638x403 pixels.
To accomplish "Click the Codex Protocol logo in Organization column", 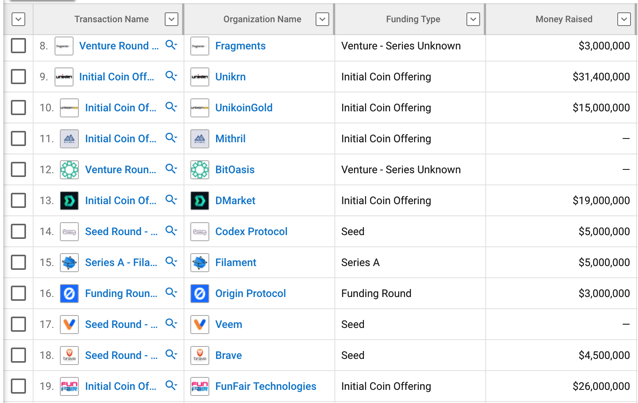I will coord(199,232).
